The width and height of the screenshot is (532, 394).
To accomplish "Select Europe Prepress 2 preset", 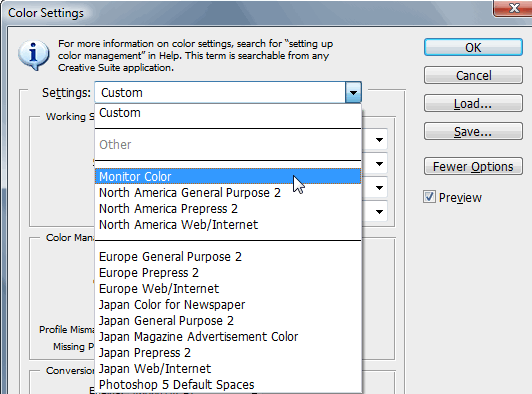I will coord(228,273).
